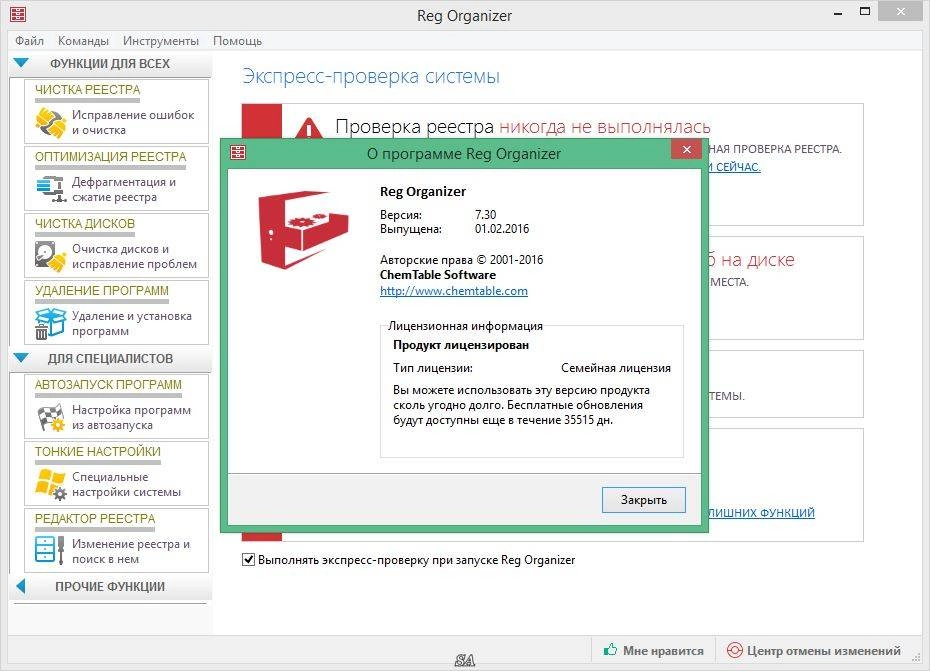
Task: Click the disk cleaning hard drive icon
Action: (x=50, y=256)
